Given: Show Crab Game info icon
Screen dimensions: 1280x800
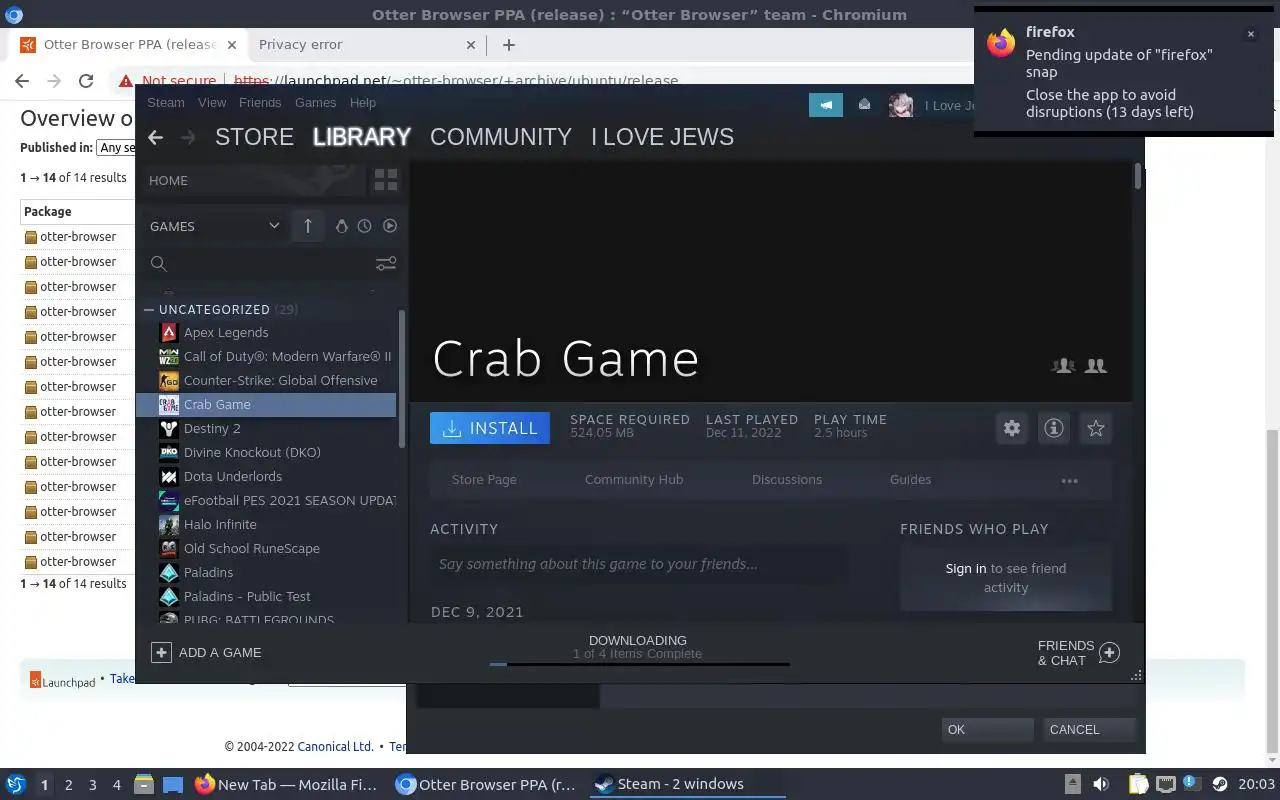Looking at the screenshot, I should click(x=1053, y=428).
